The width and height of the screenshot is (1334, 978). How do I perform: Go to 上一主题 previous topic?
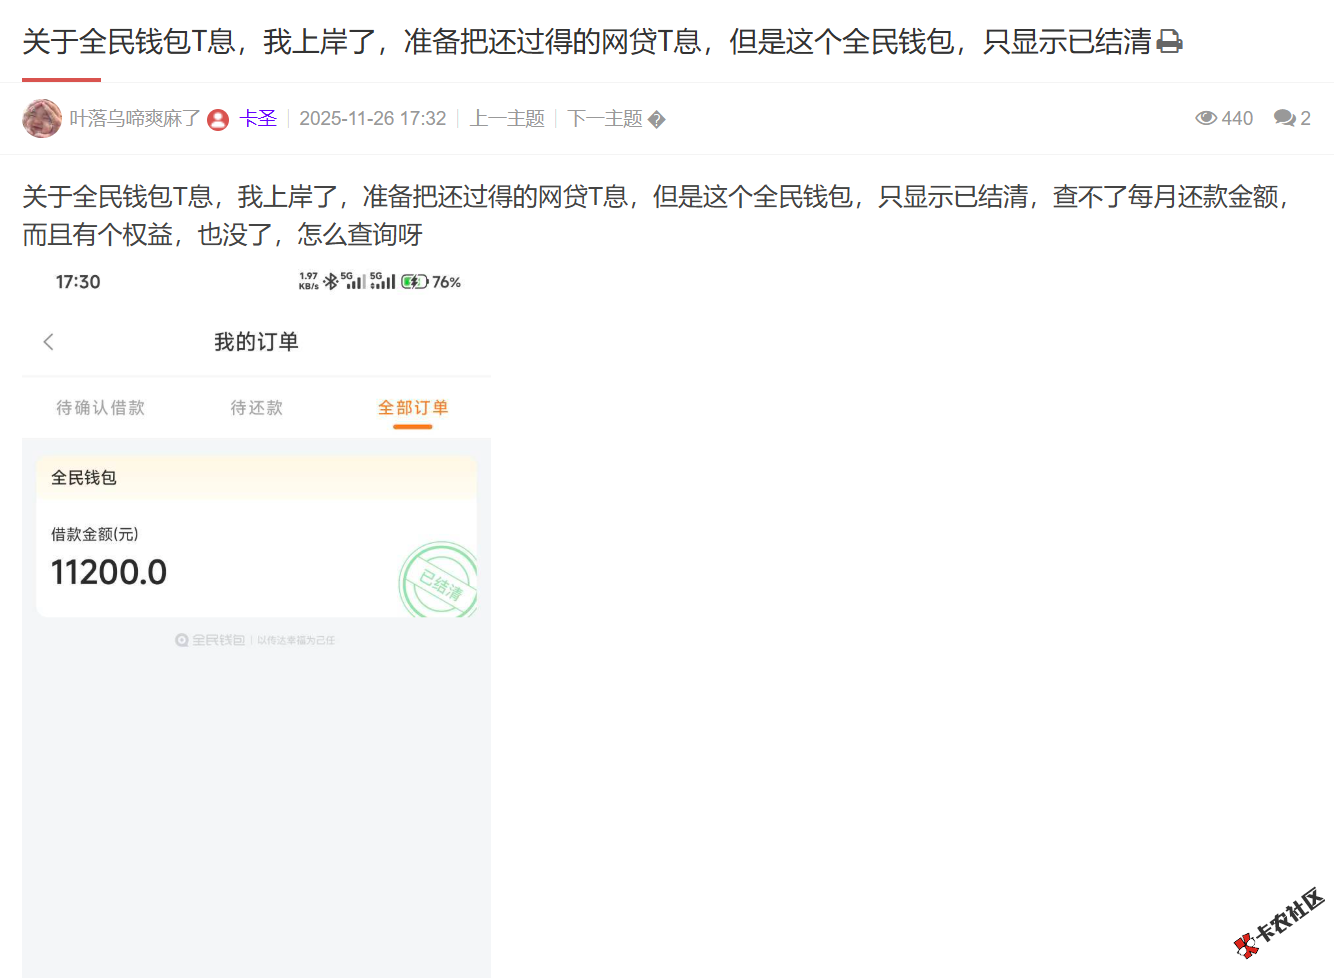point(507,118)
